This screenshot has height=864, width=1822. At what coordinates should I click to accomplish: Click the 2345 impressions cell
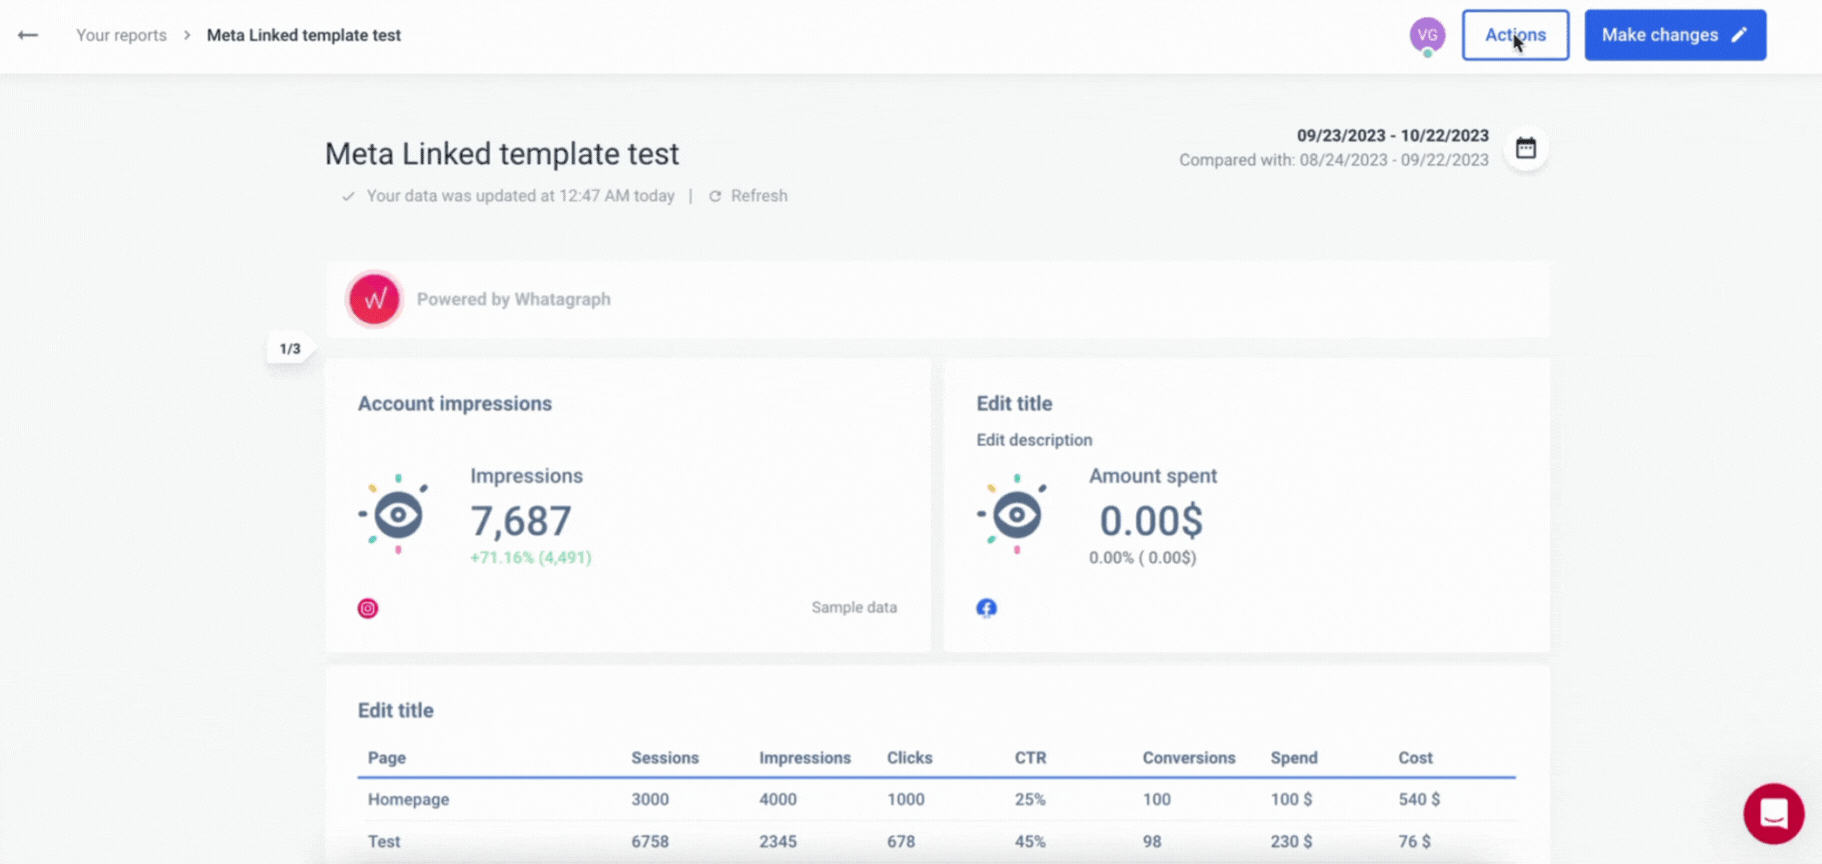(778, 842)
